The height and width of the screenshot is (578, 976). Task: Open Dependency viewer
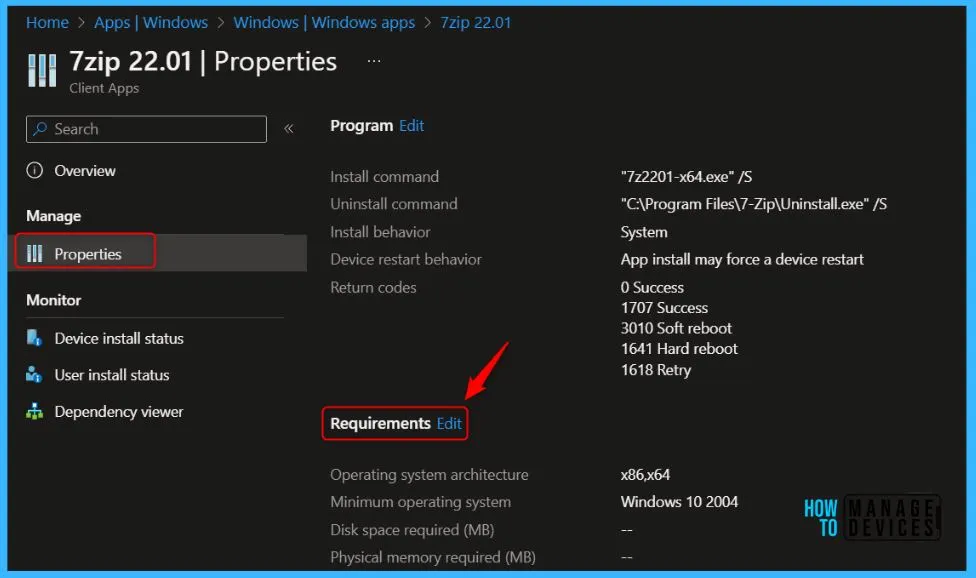coord(119,412)
